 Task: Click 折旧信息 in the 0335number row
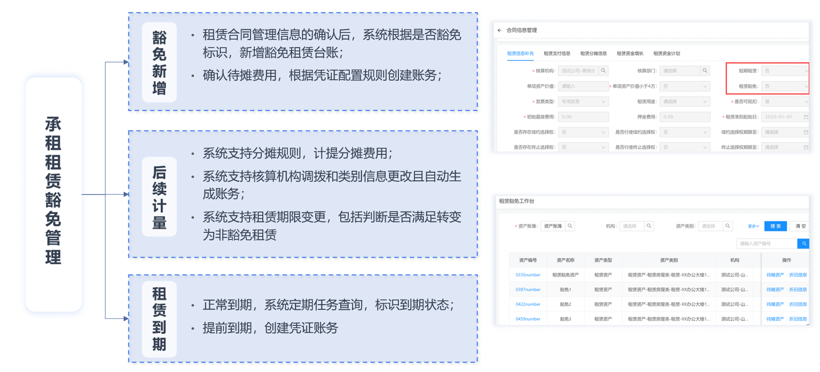[x=798, y=275]
